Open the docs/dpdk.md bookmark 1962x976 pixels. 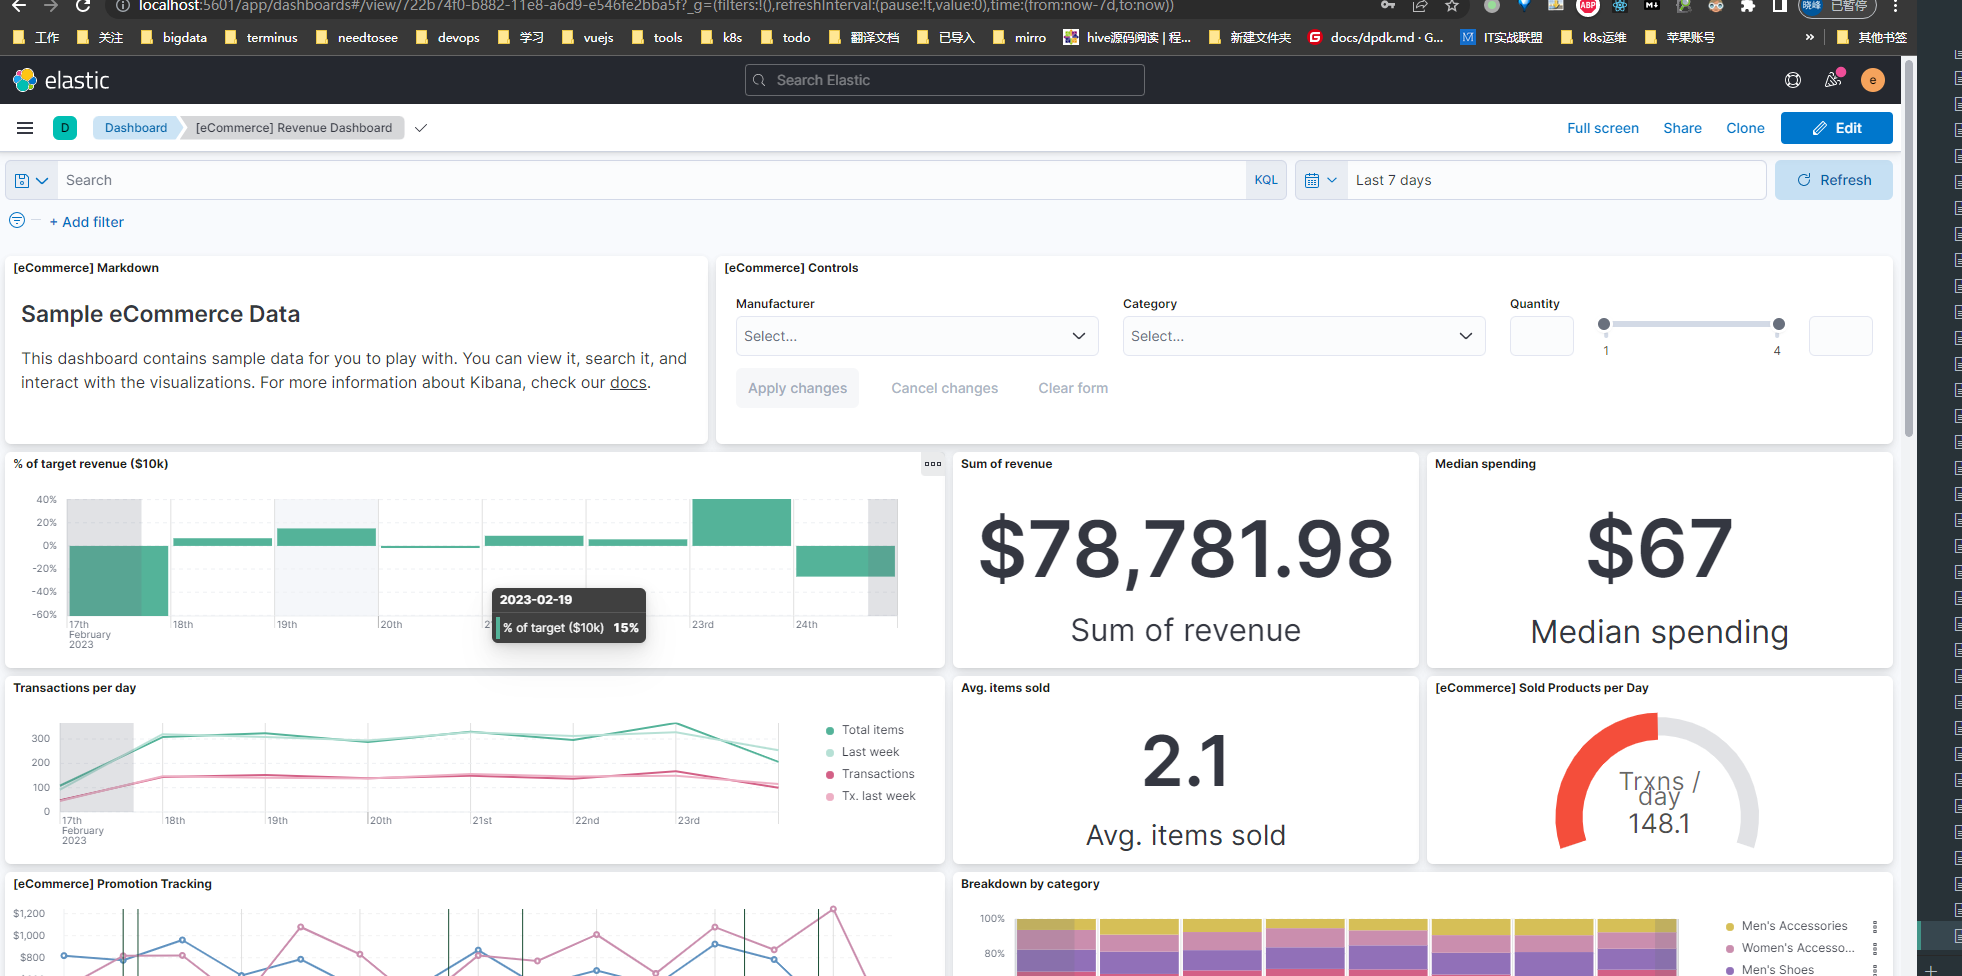[x=1375, y=37]
